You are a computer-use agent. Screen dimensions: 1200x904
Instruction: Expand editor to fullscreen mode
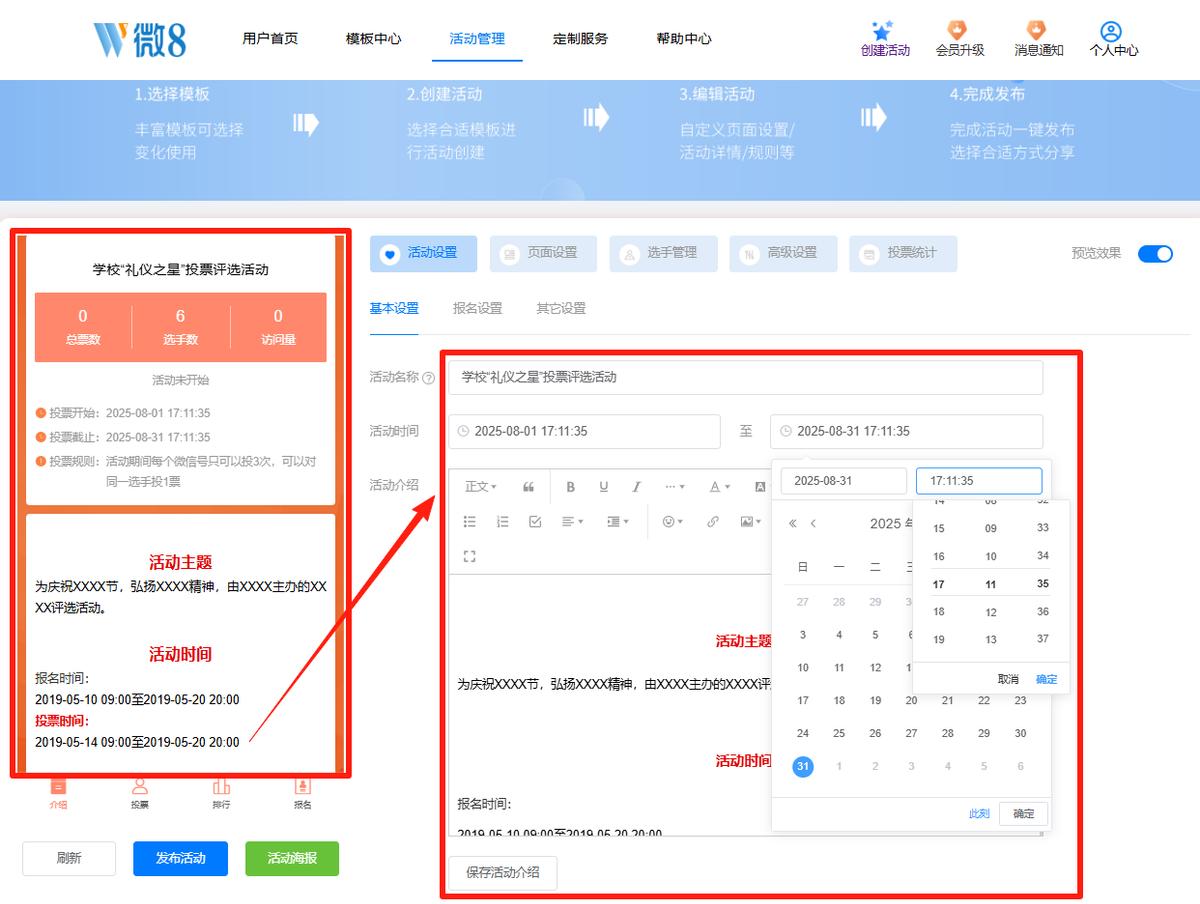click(470, 556)
